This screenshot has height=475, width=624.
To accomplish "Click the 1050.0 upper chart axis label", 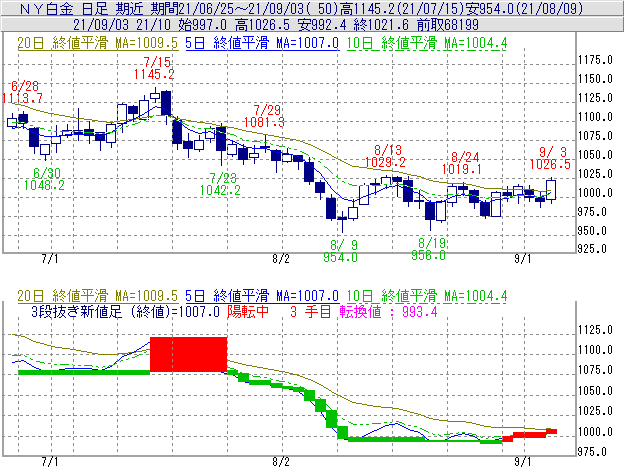I will 595,155.
